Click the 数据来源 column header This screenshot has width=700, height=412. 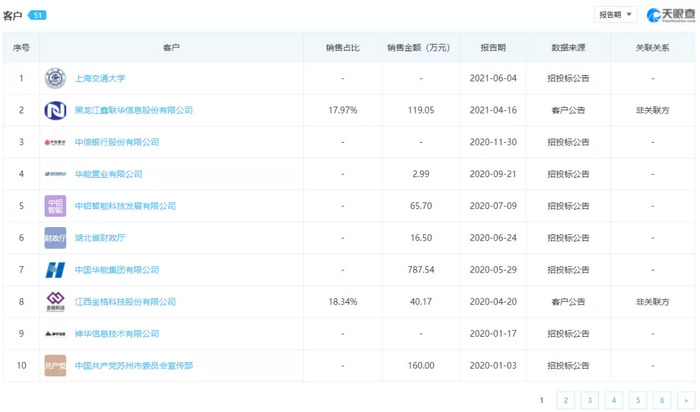point(568,48)
